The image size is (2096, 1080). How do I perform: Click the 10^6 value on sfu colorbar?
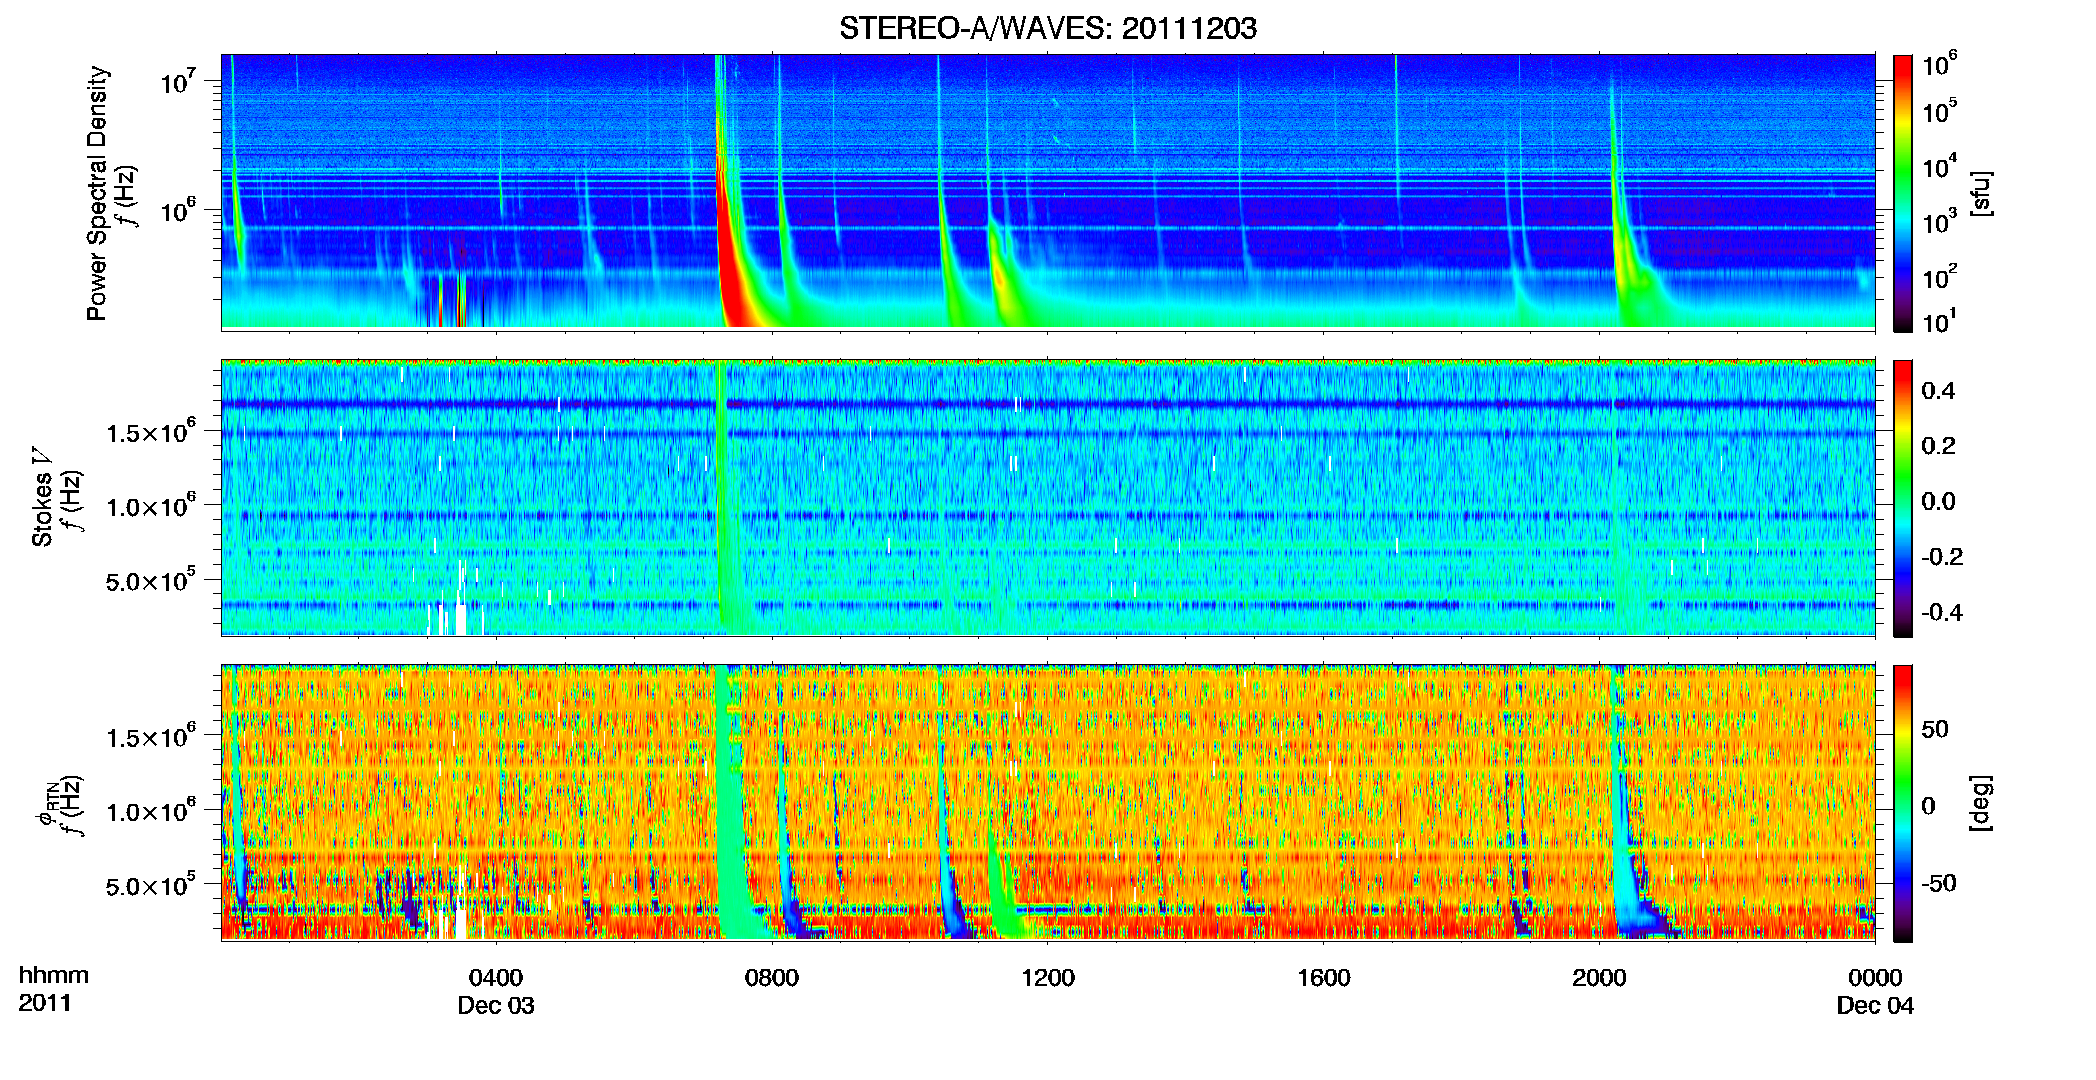coord(1939,63)
